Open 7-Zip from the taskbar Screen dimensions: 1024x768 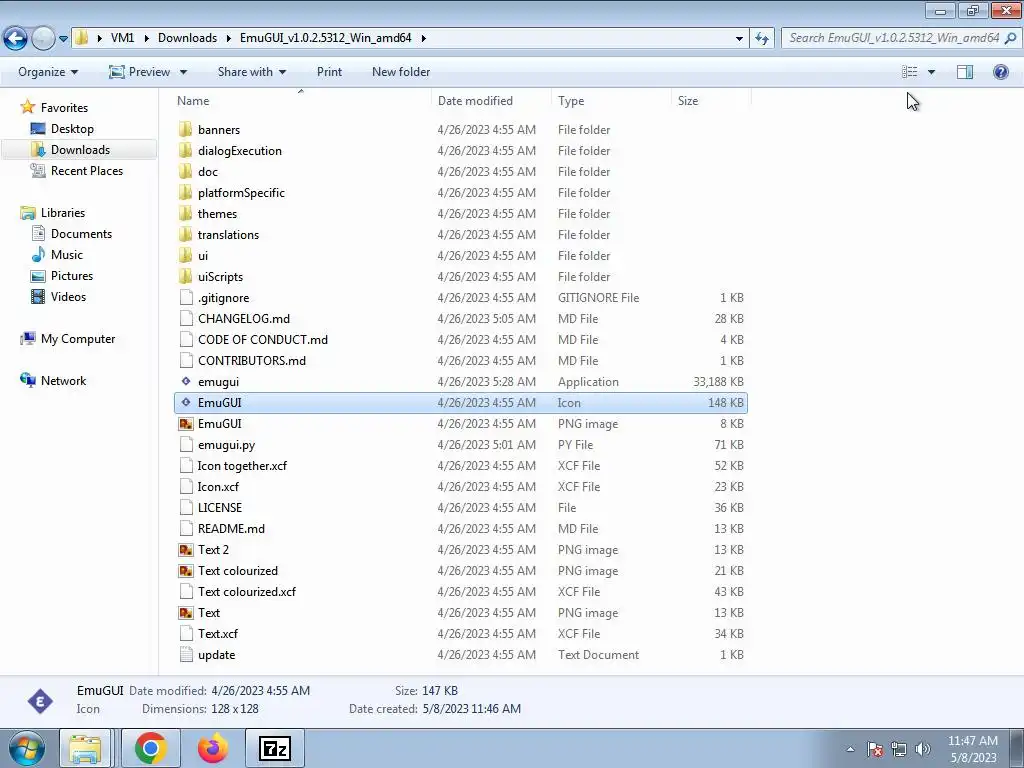pyautogui.click(x=274, y=748)
